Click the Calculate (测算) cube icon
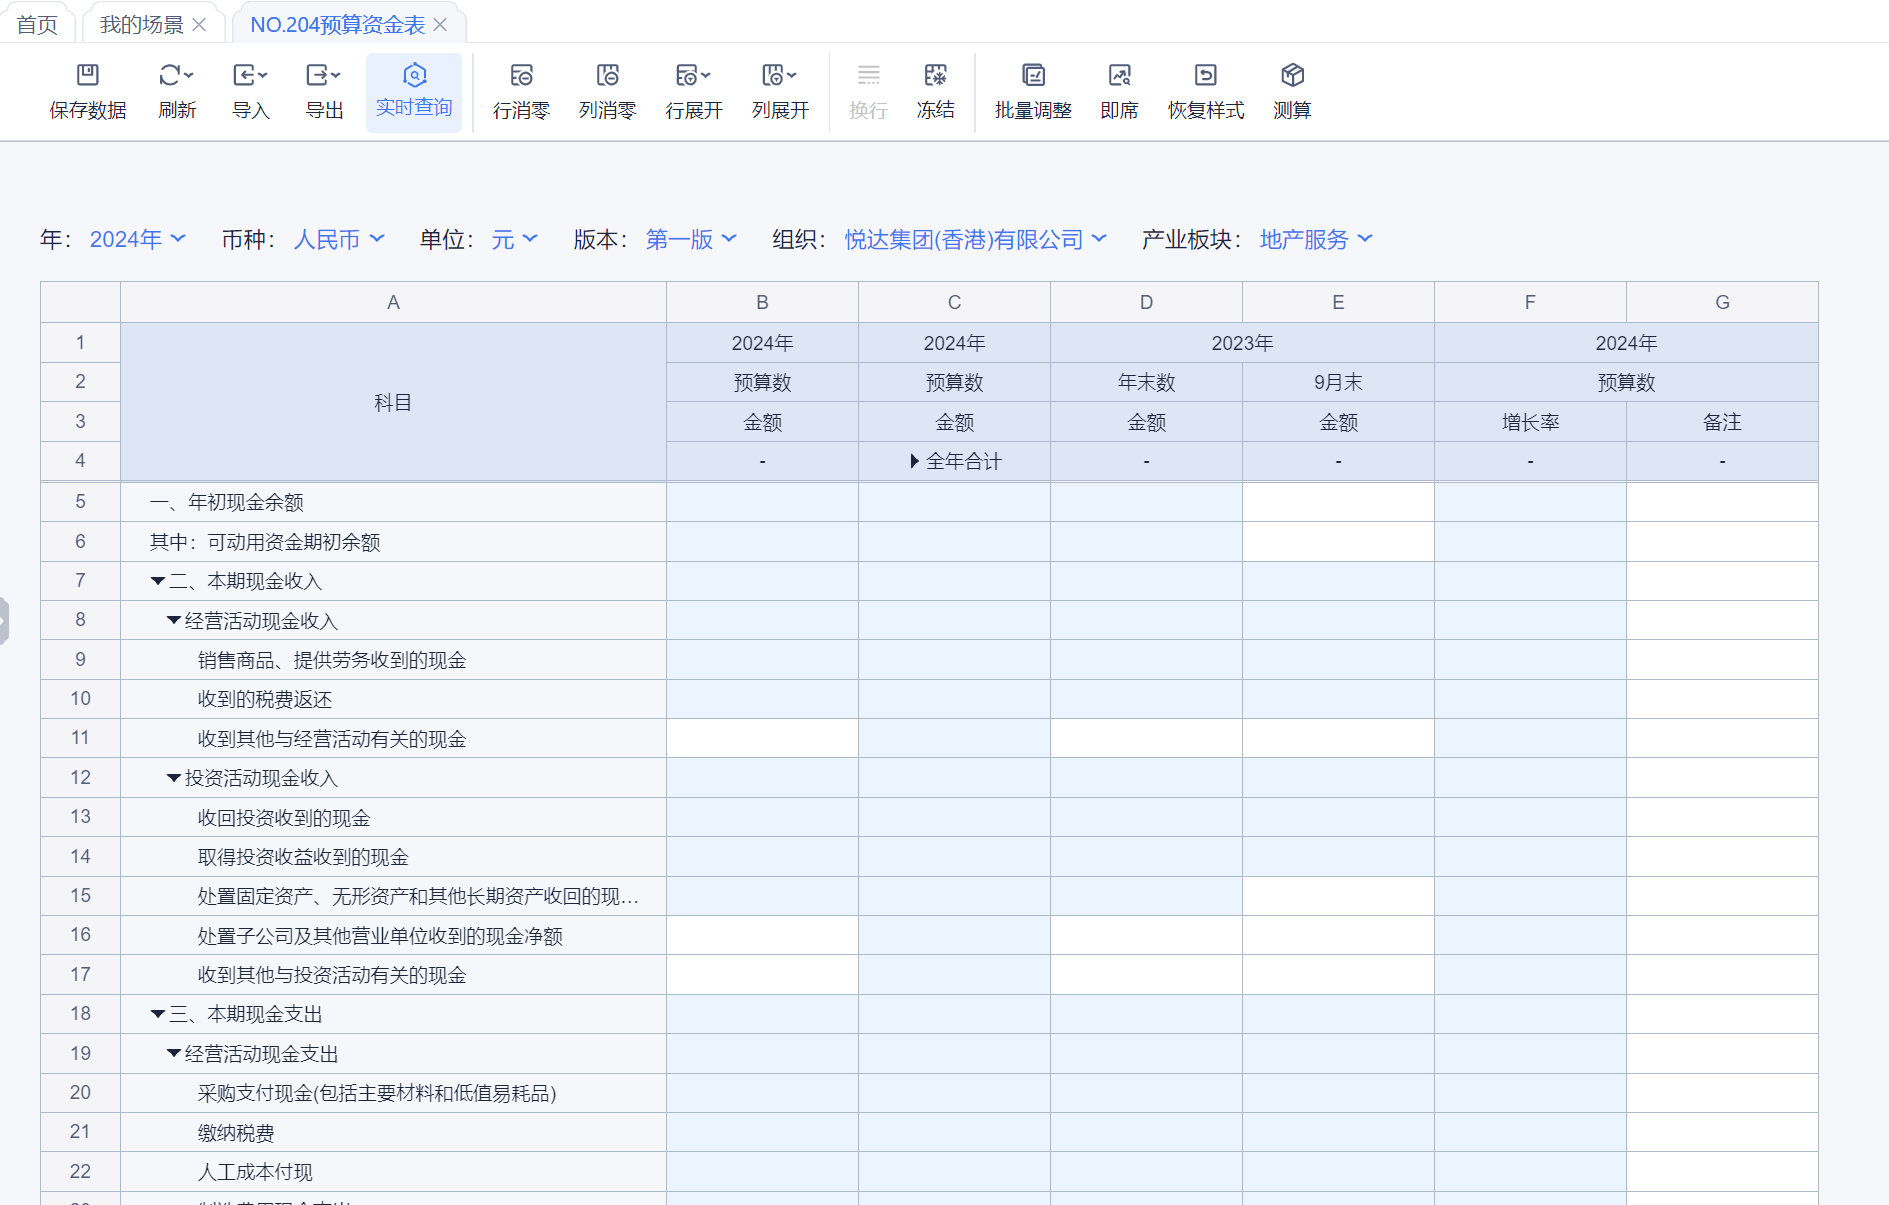This screenshot has height=1205, width=1889. (1292, 76)
